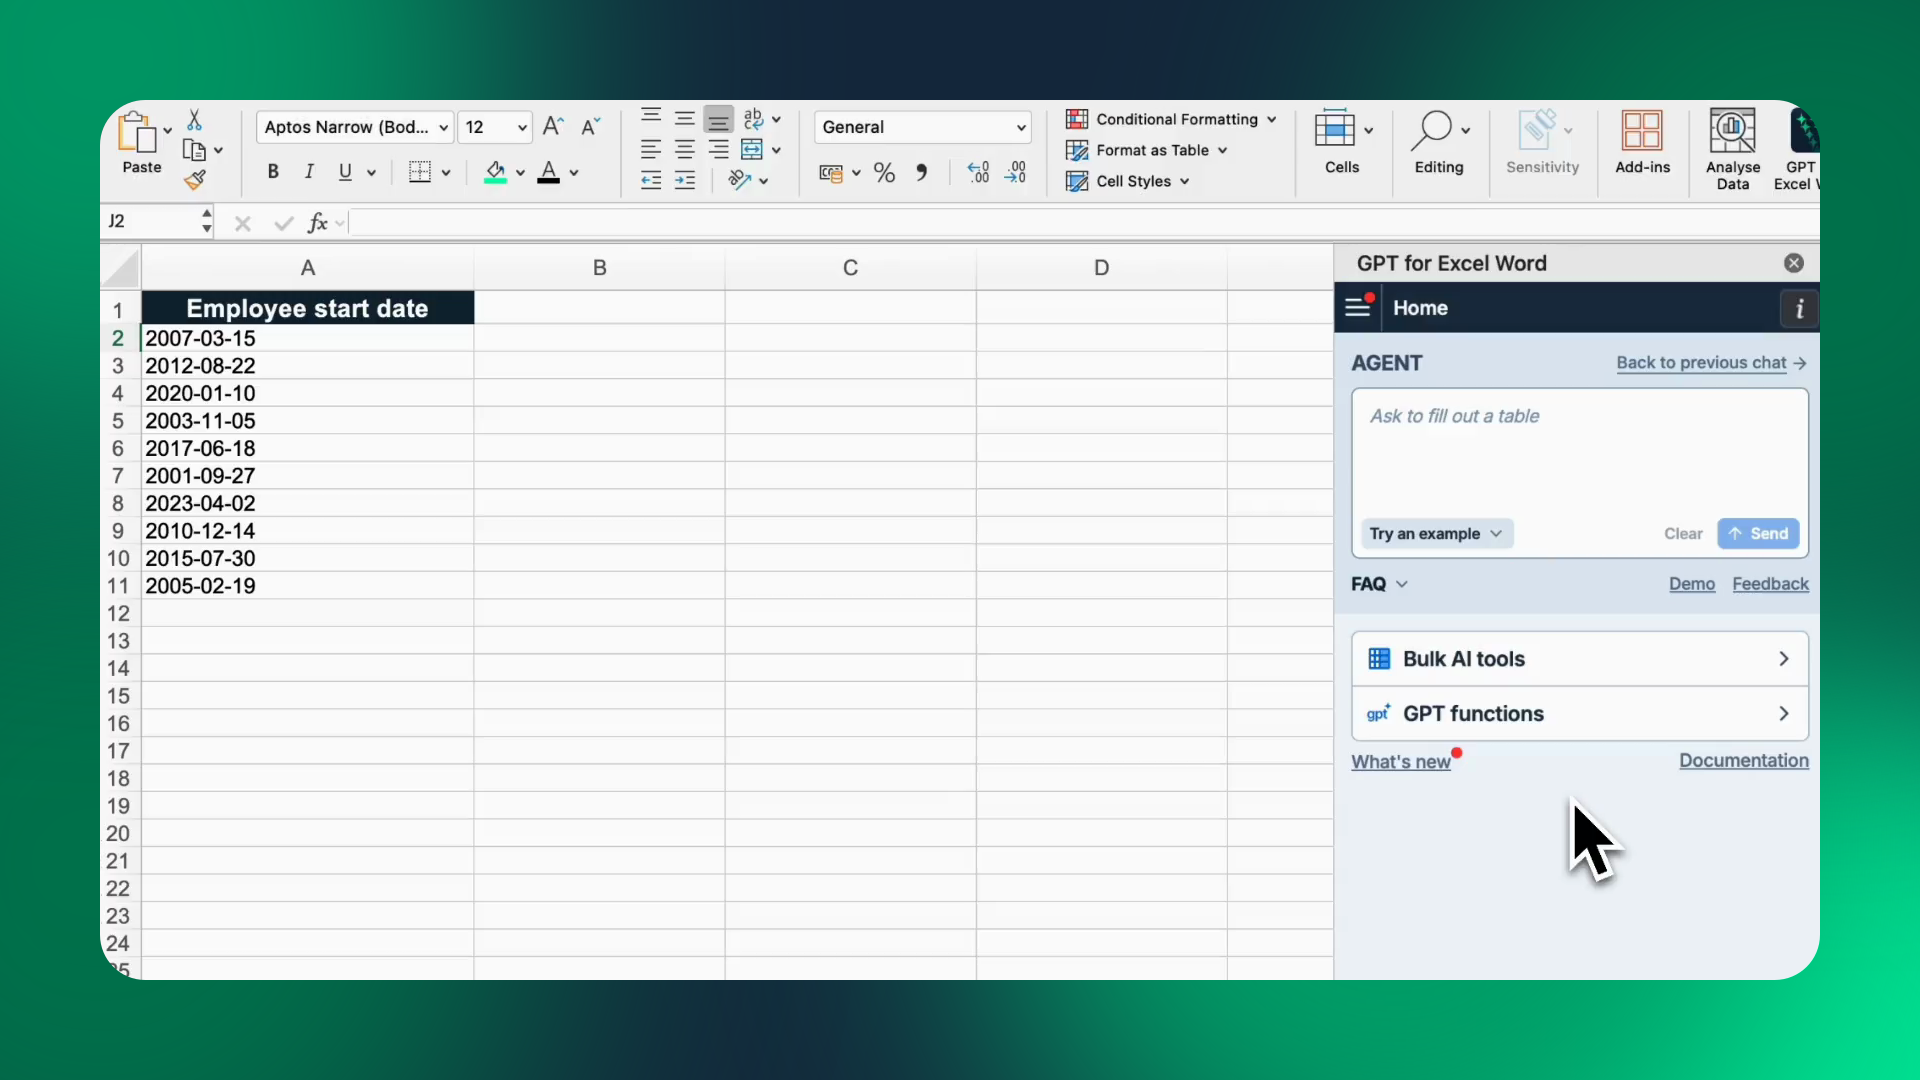The height and width of the screenshot is (1080, 1920).
Task: Open the GPT functions menu item
Action: (1579, 714)
